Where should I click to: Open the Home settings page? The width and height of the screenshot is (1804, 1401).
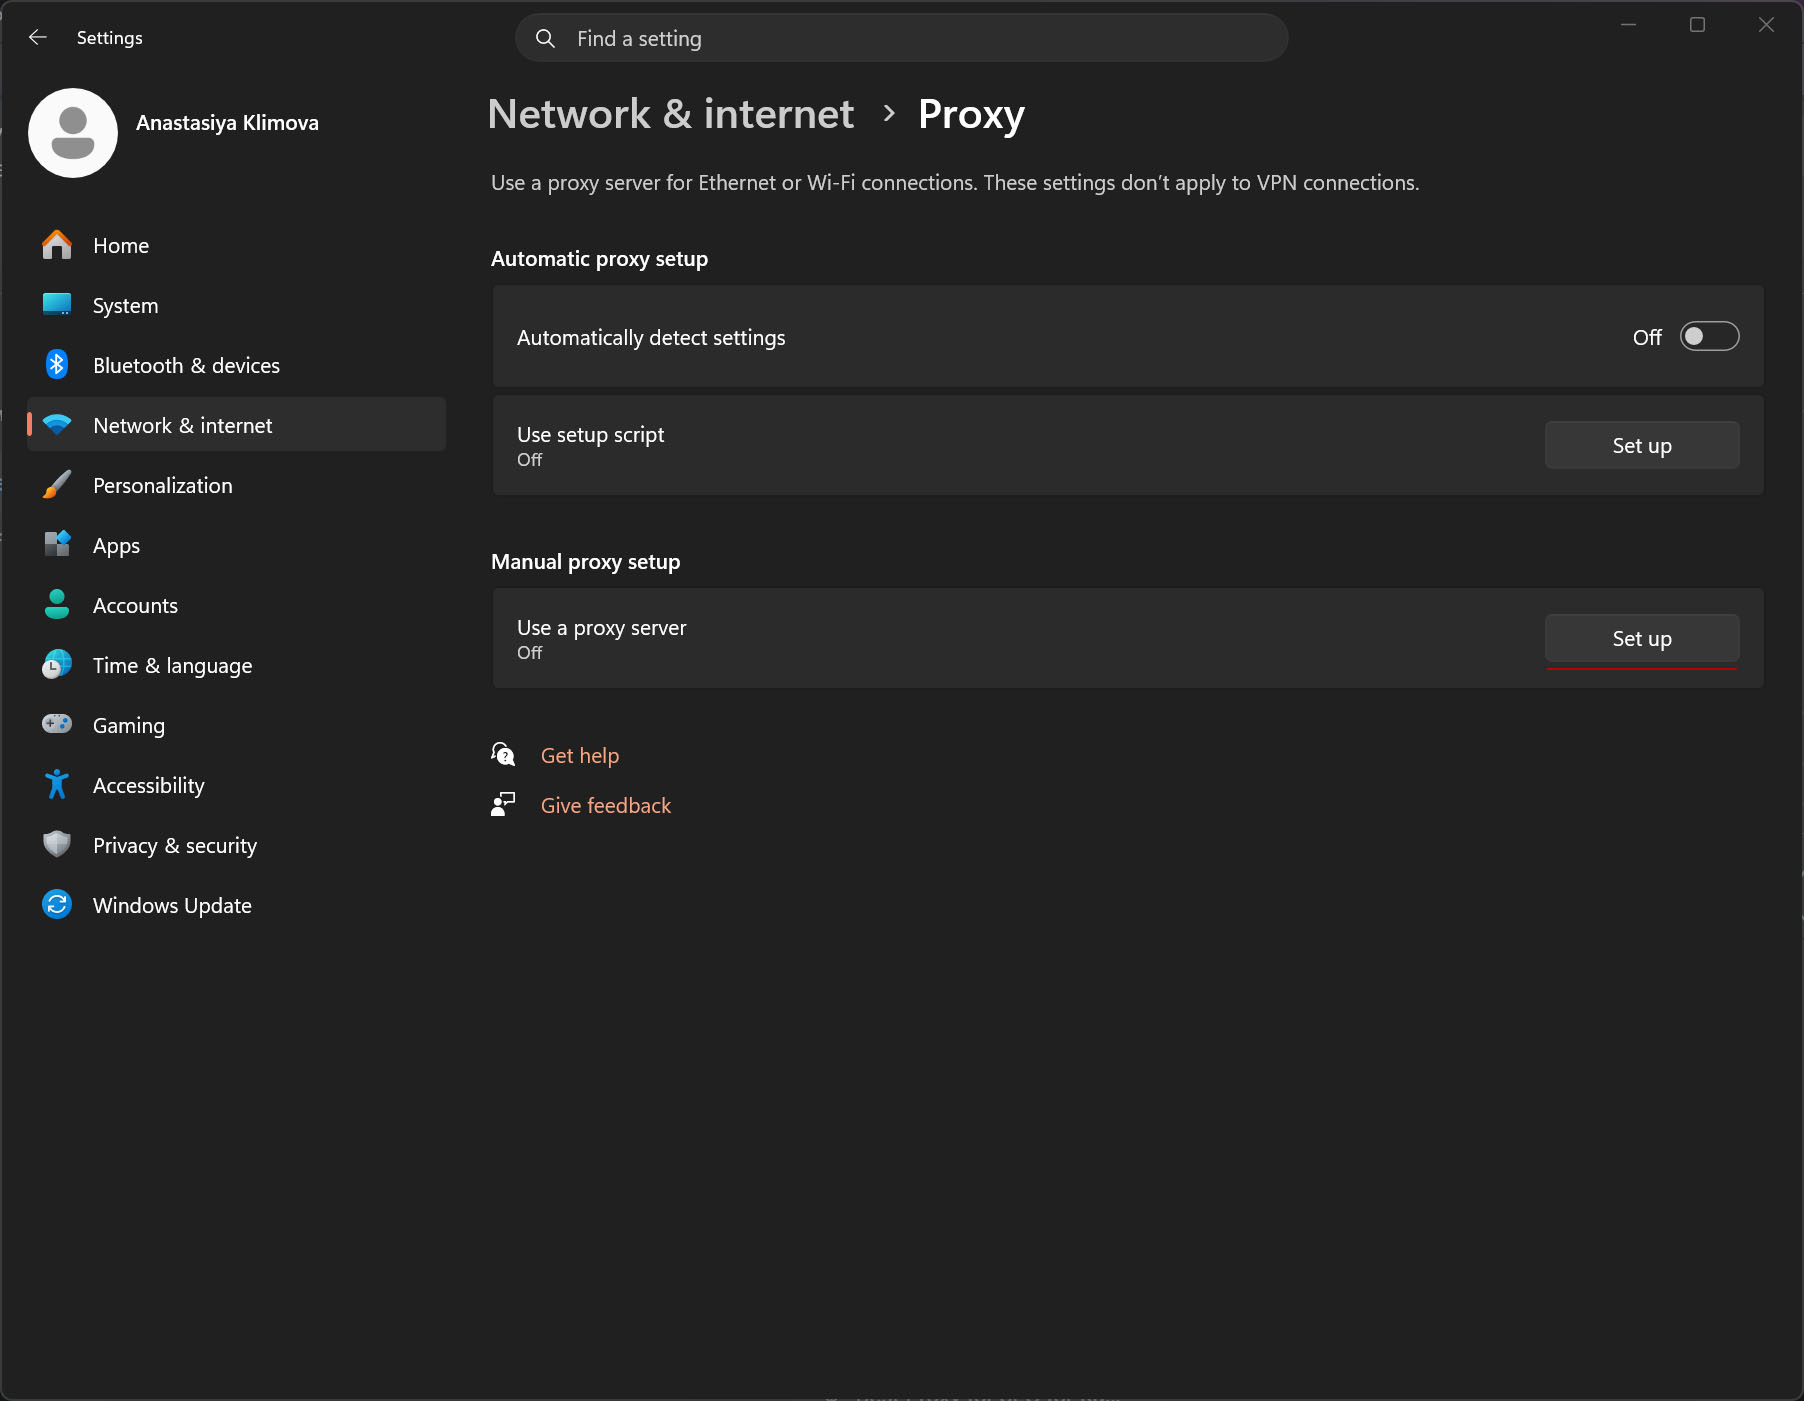click(x=237, y=245)
